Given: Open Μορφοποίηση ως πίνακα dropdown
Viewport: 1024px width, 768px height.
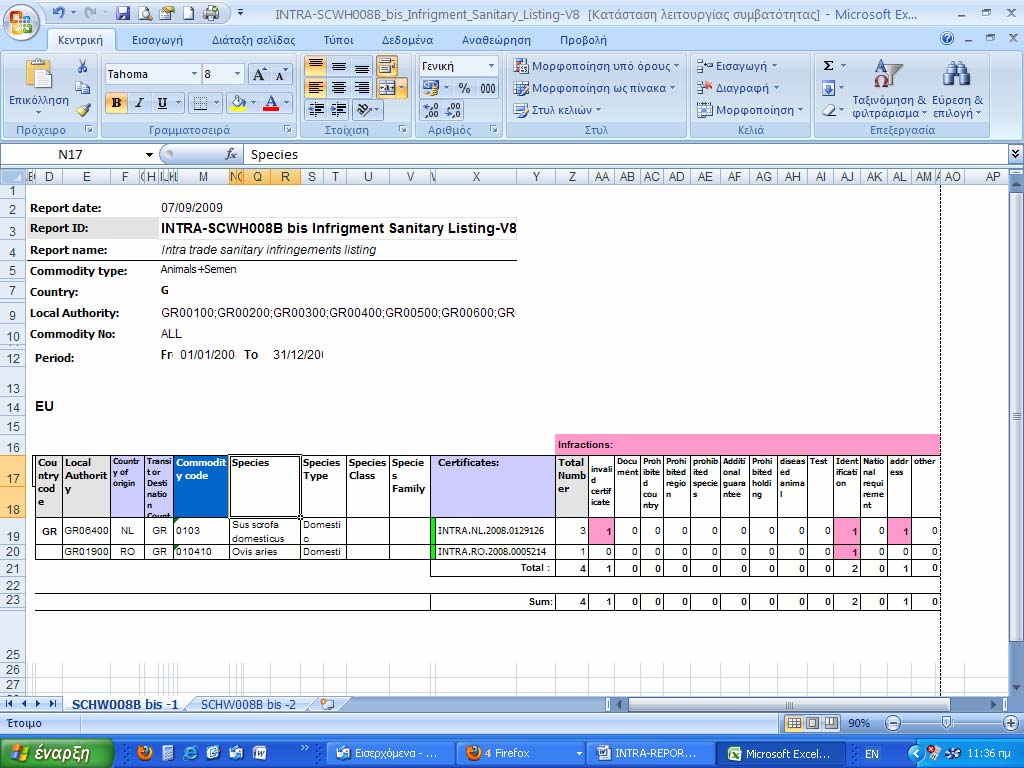Looking at the screenshot, I should click(x=594, y=88).
